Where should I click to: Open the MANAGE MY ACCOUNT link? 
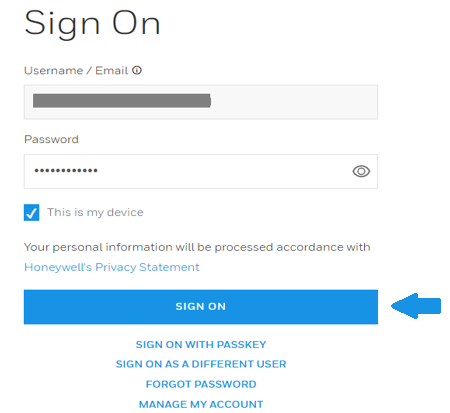pos(201,404)
